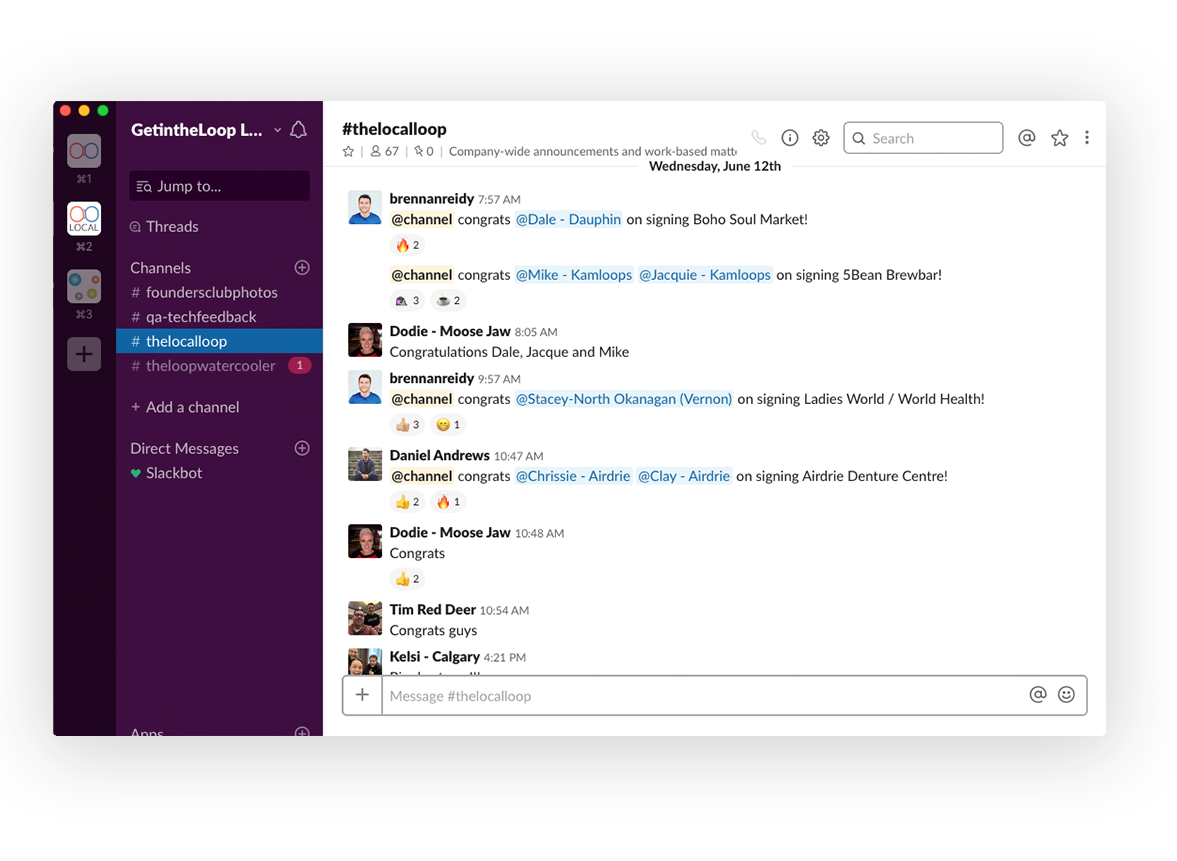Click Wednesday, June 12th date divider
The width and height of the screenshot is (1177, 861).
(715, 166)
